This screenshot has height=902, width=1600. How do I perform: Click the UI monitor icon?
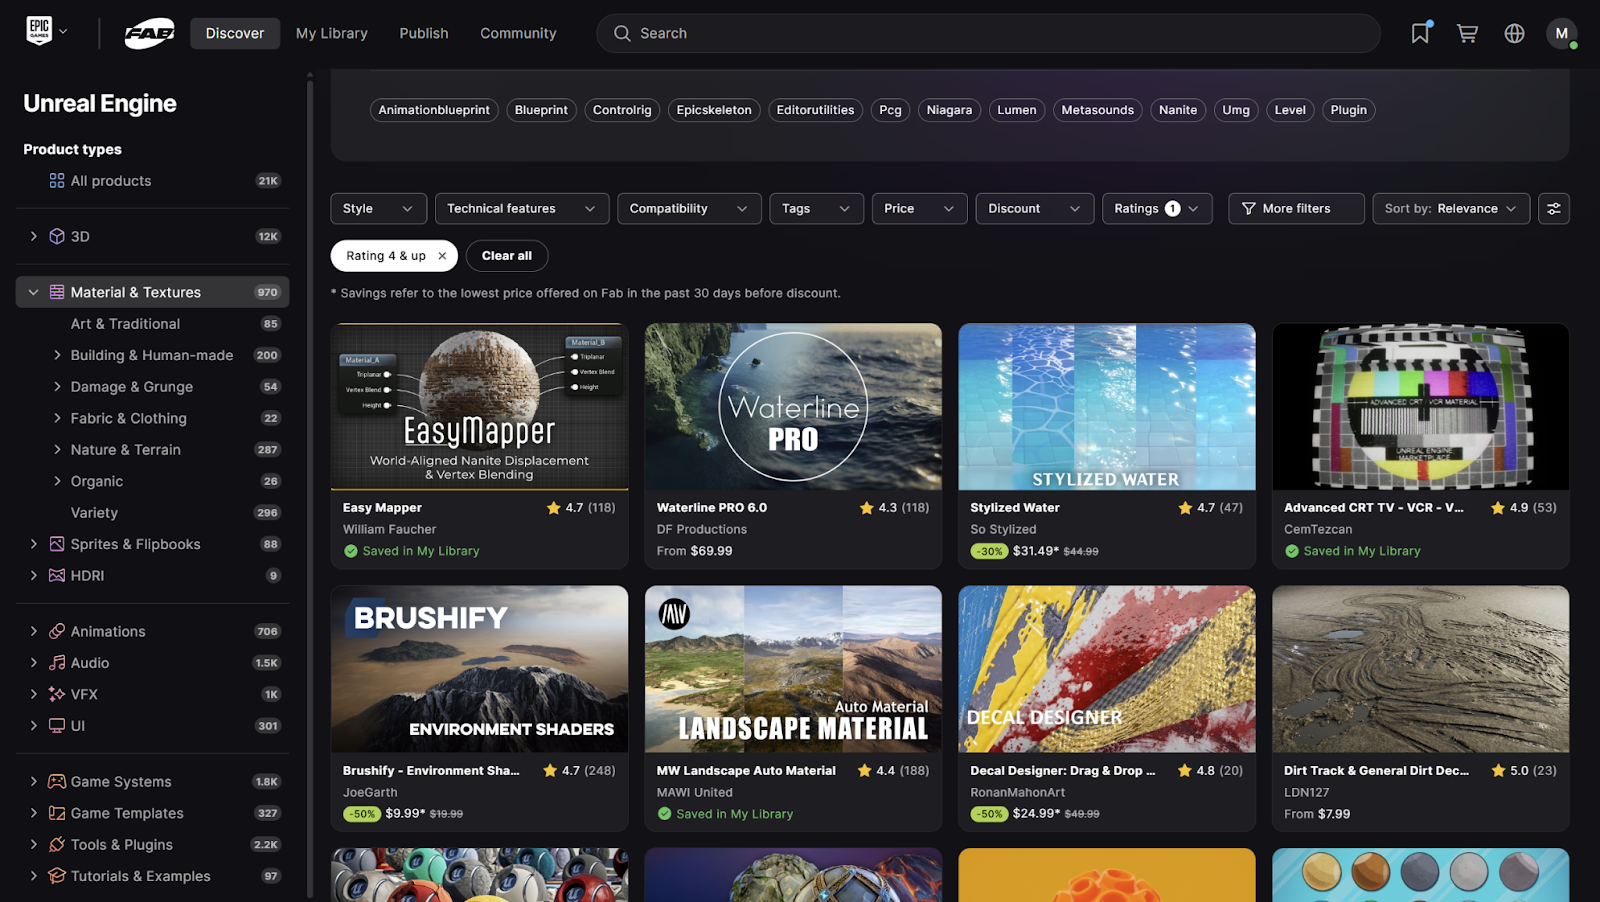click(x=57, y=726)
